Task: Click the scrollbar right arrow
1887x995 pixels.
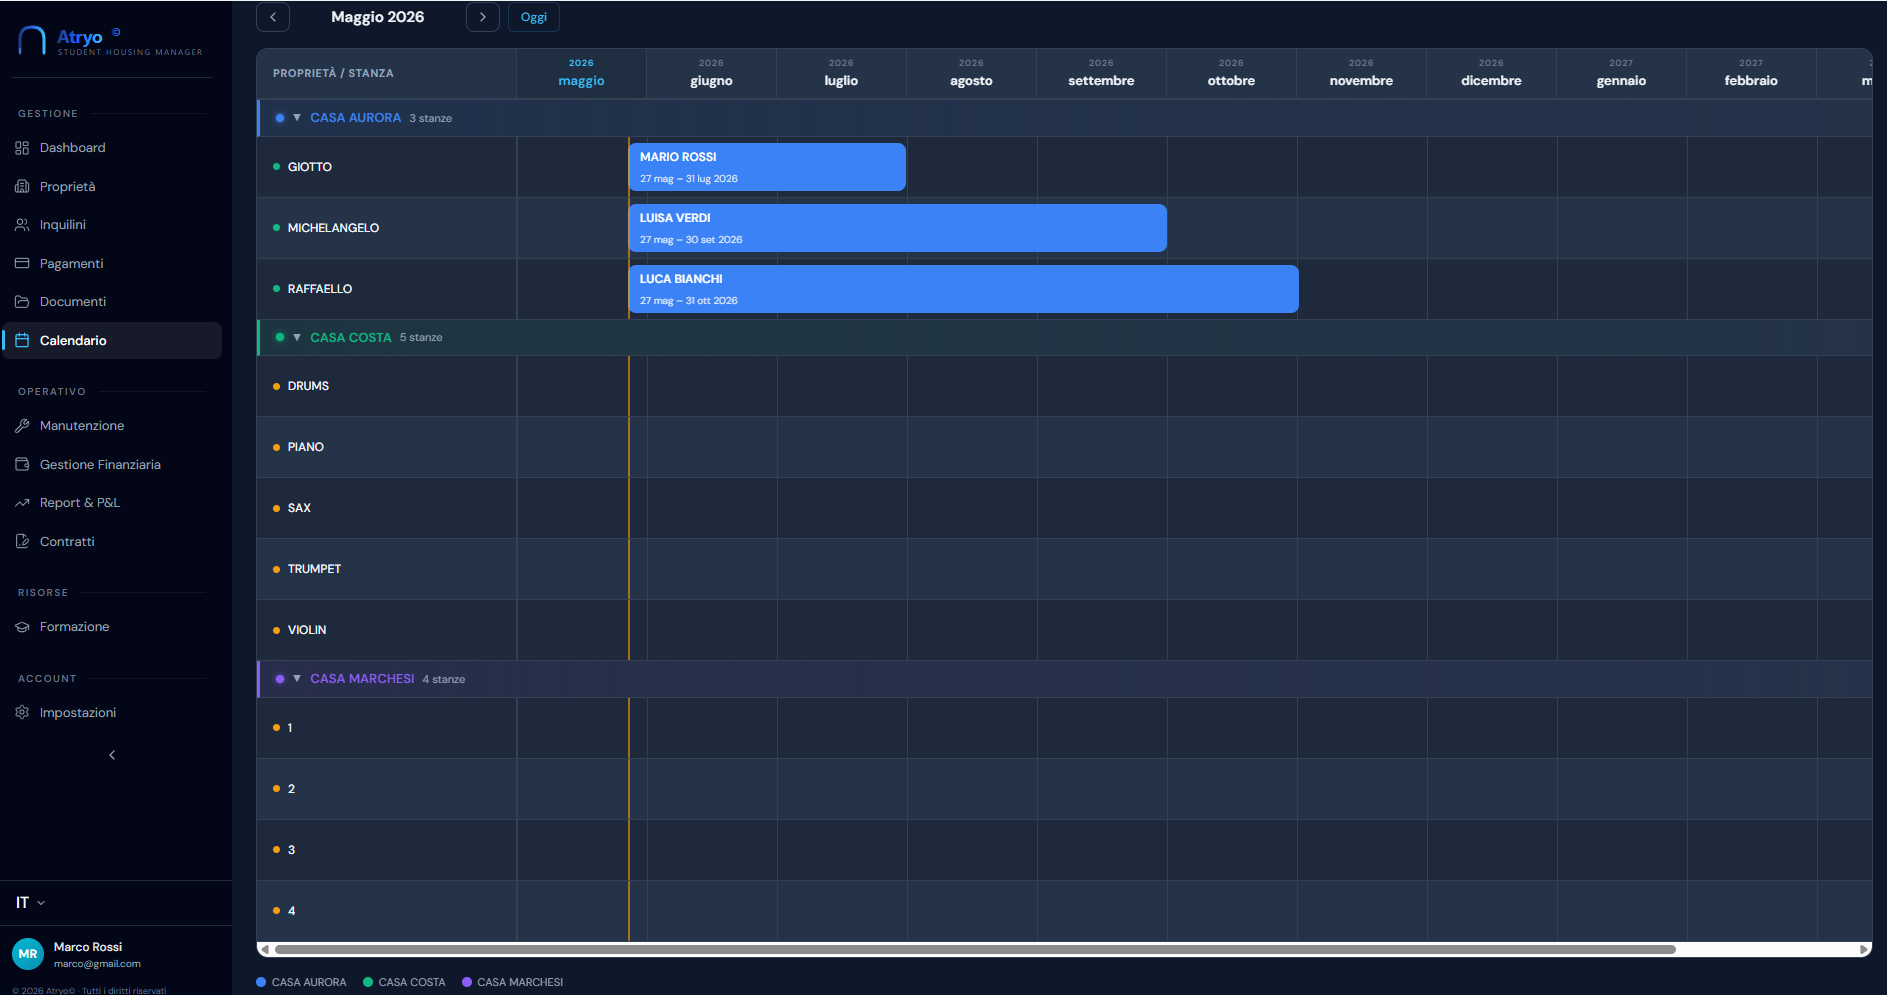Action: (x=1864, y=949)
